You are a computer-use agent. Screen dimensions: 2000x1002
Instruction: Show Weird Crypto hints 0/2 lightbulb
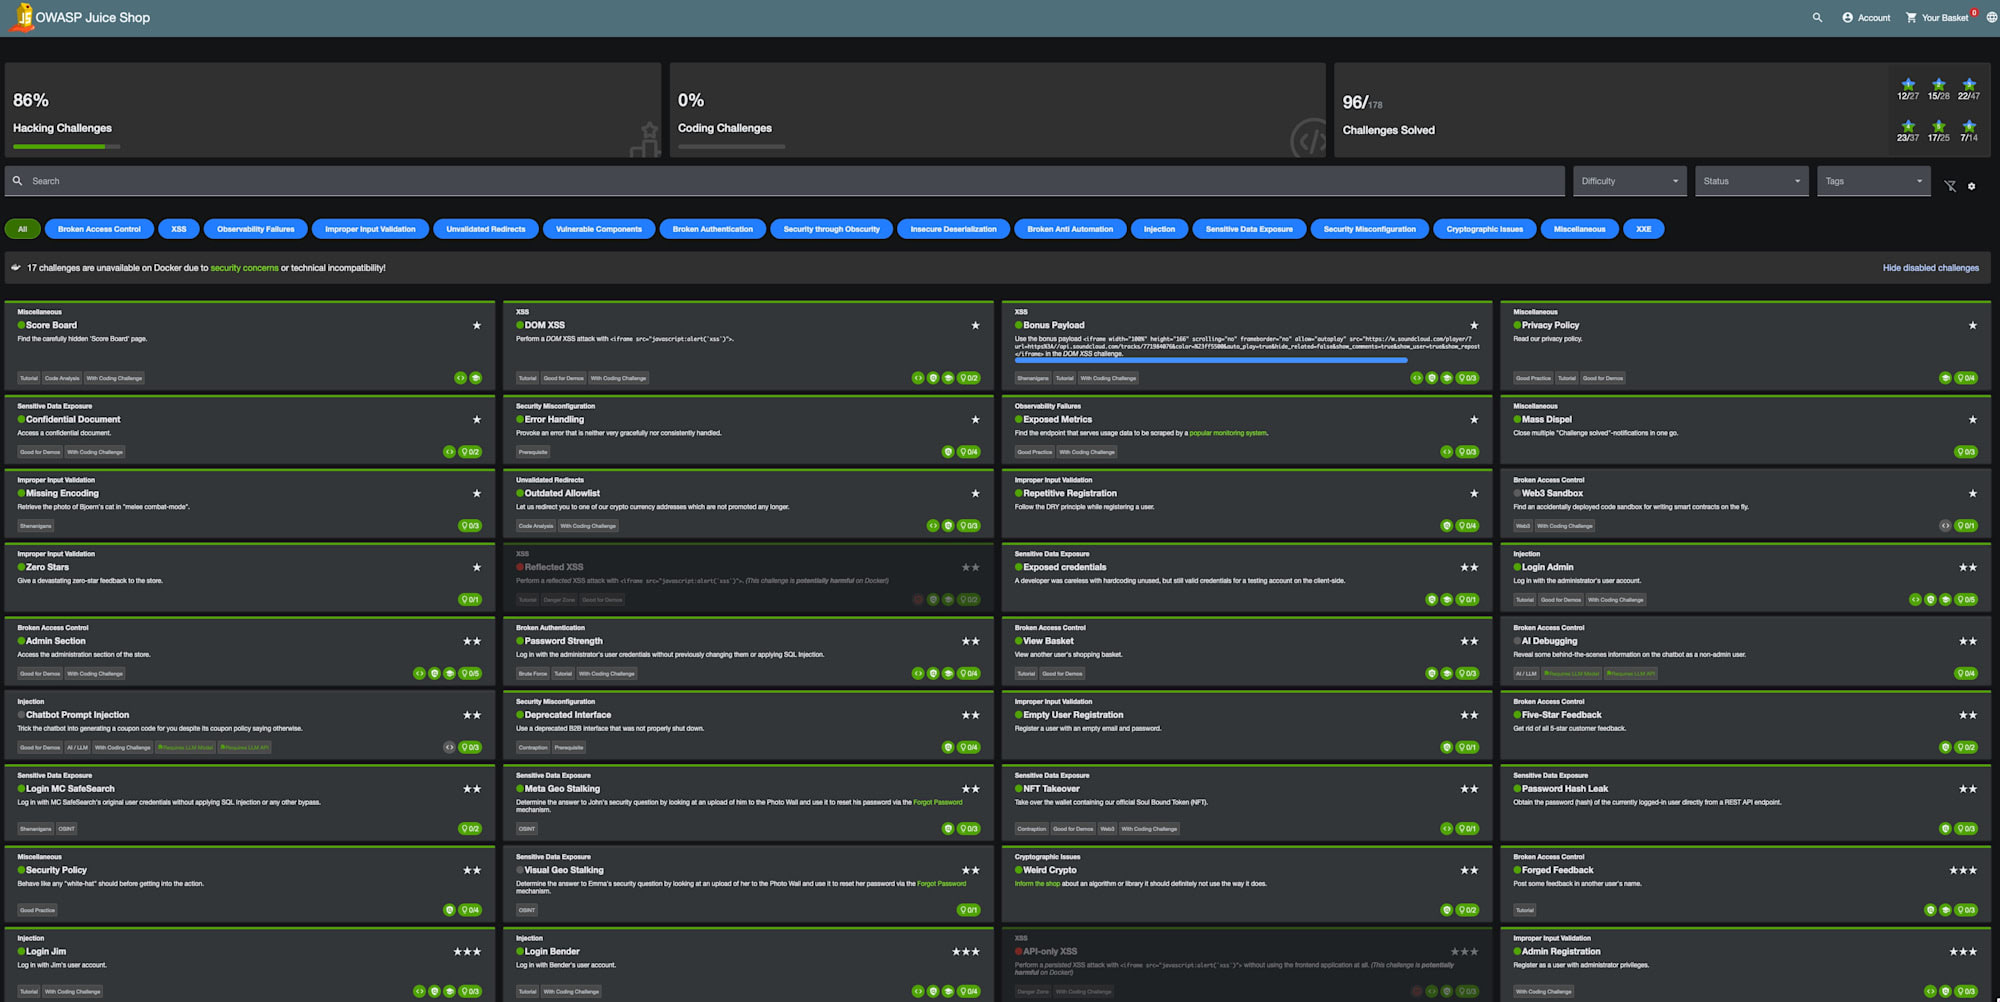pos(1467,910)
